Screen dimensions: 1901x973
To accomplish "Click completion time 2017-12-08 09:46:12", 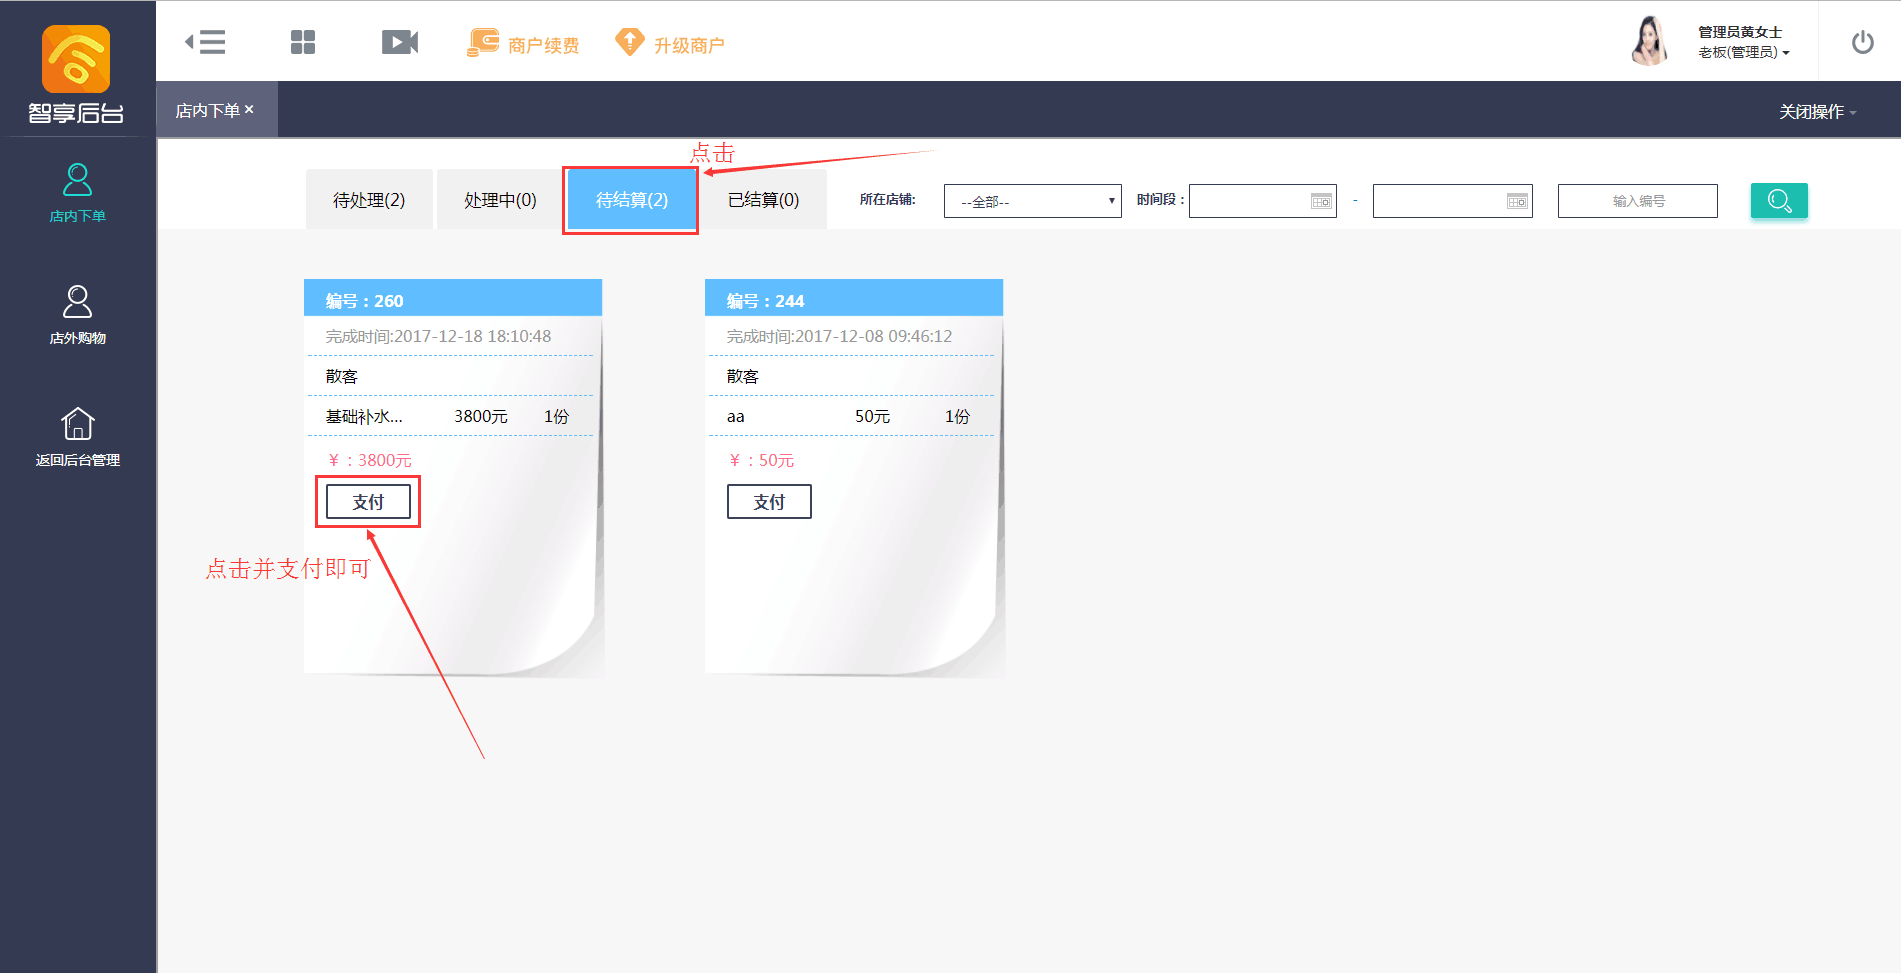I will click(x=839, y=336).
